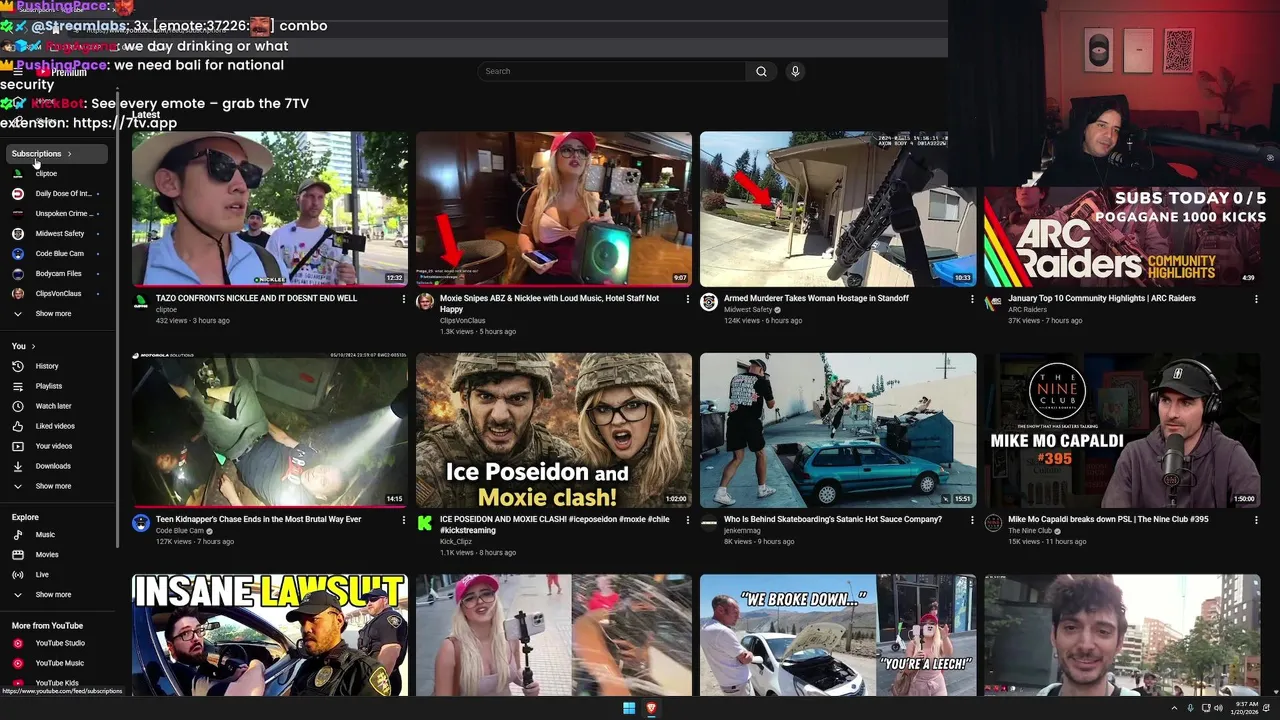Open Brave browser on taskbar
Screen dimensions: 1280x720
(x=651, y=708)
